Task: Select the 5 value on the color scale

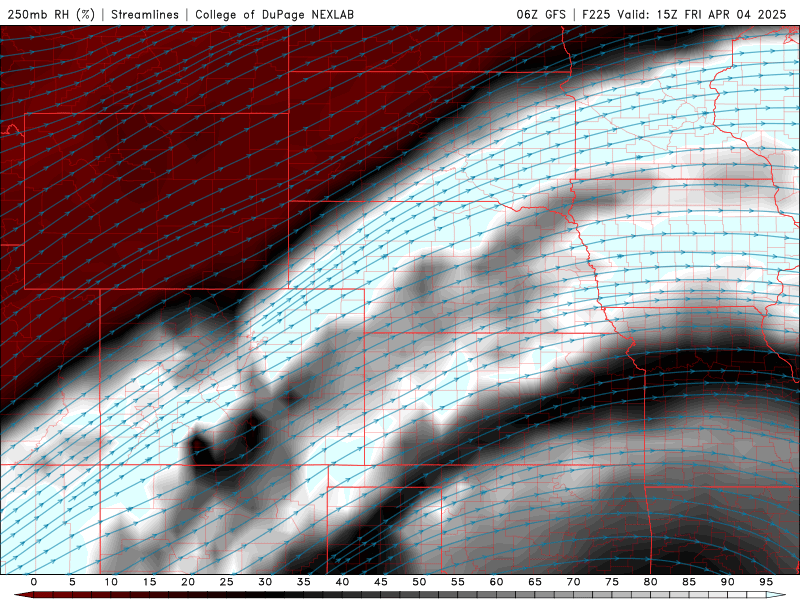Action: pos(72,582)
